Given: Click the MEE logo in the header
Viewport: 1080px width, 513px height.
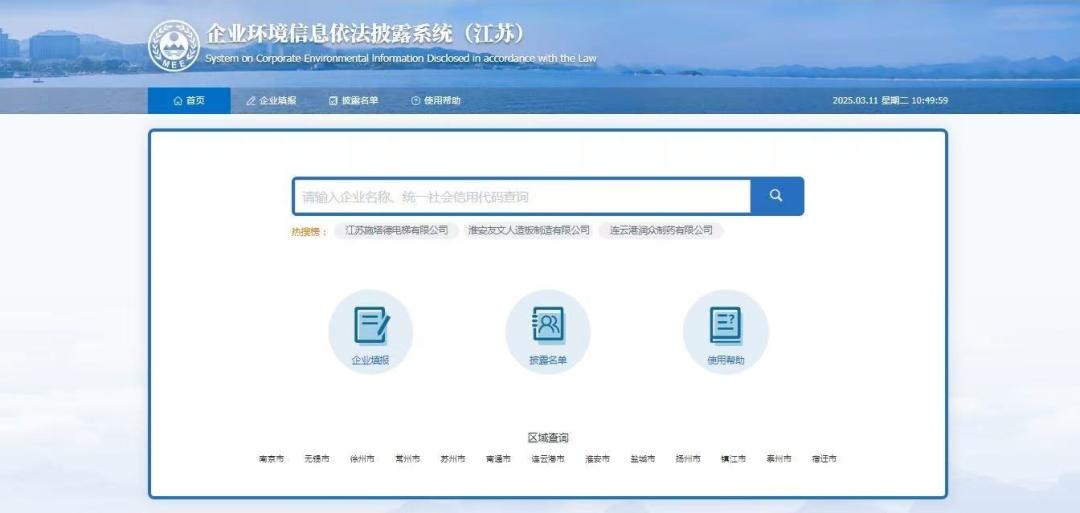Looking at the screenshot, I should 174,46.
